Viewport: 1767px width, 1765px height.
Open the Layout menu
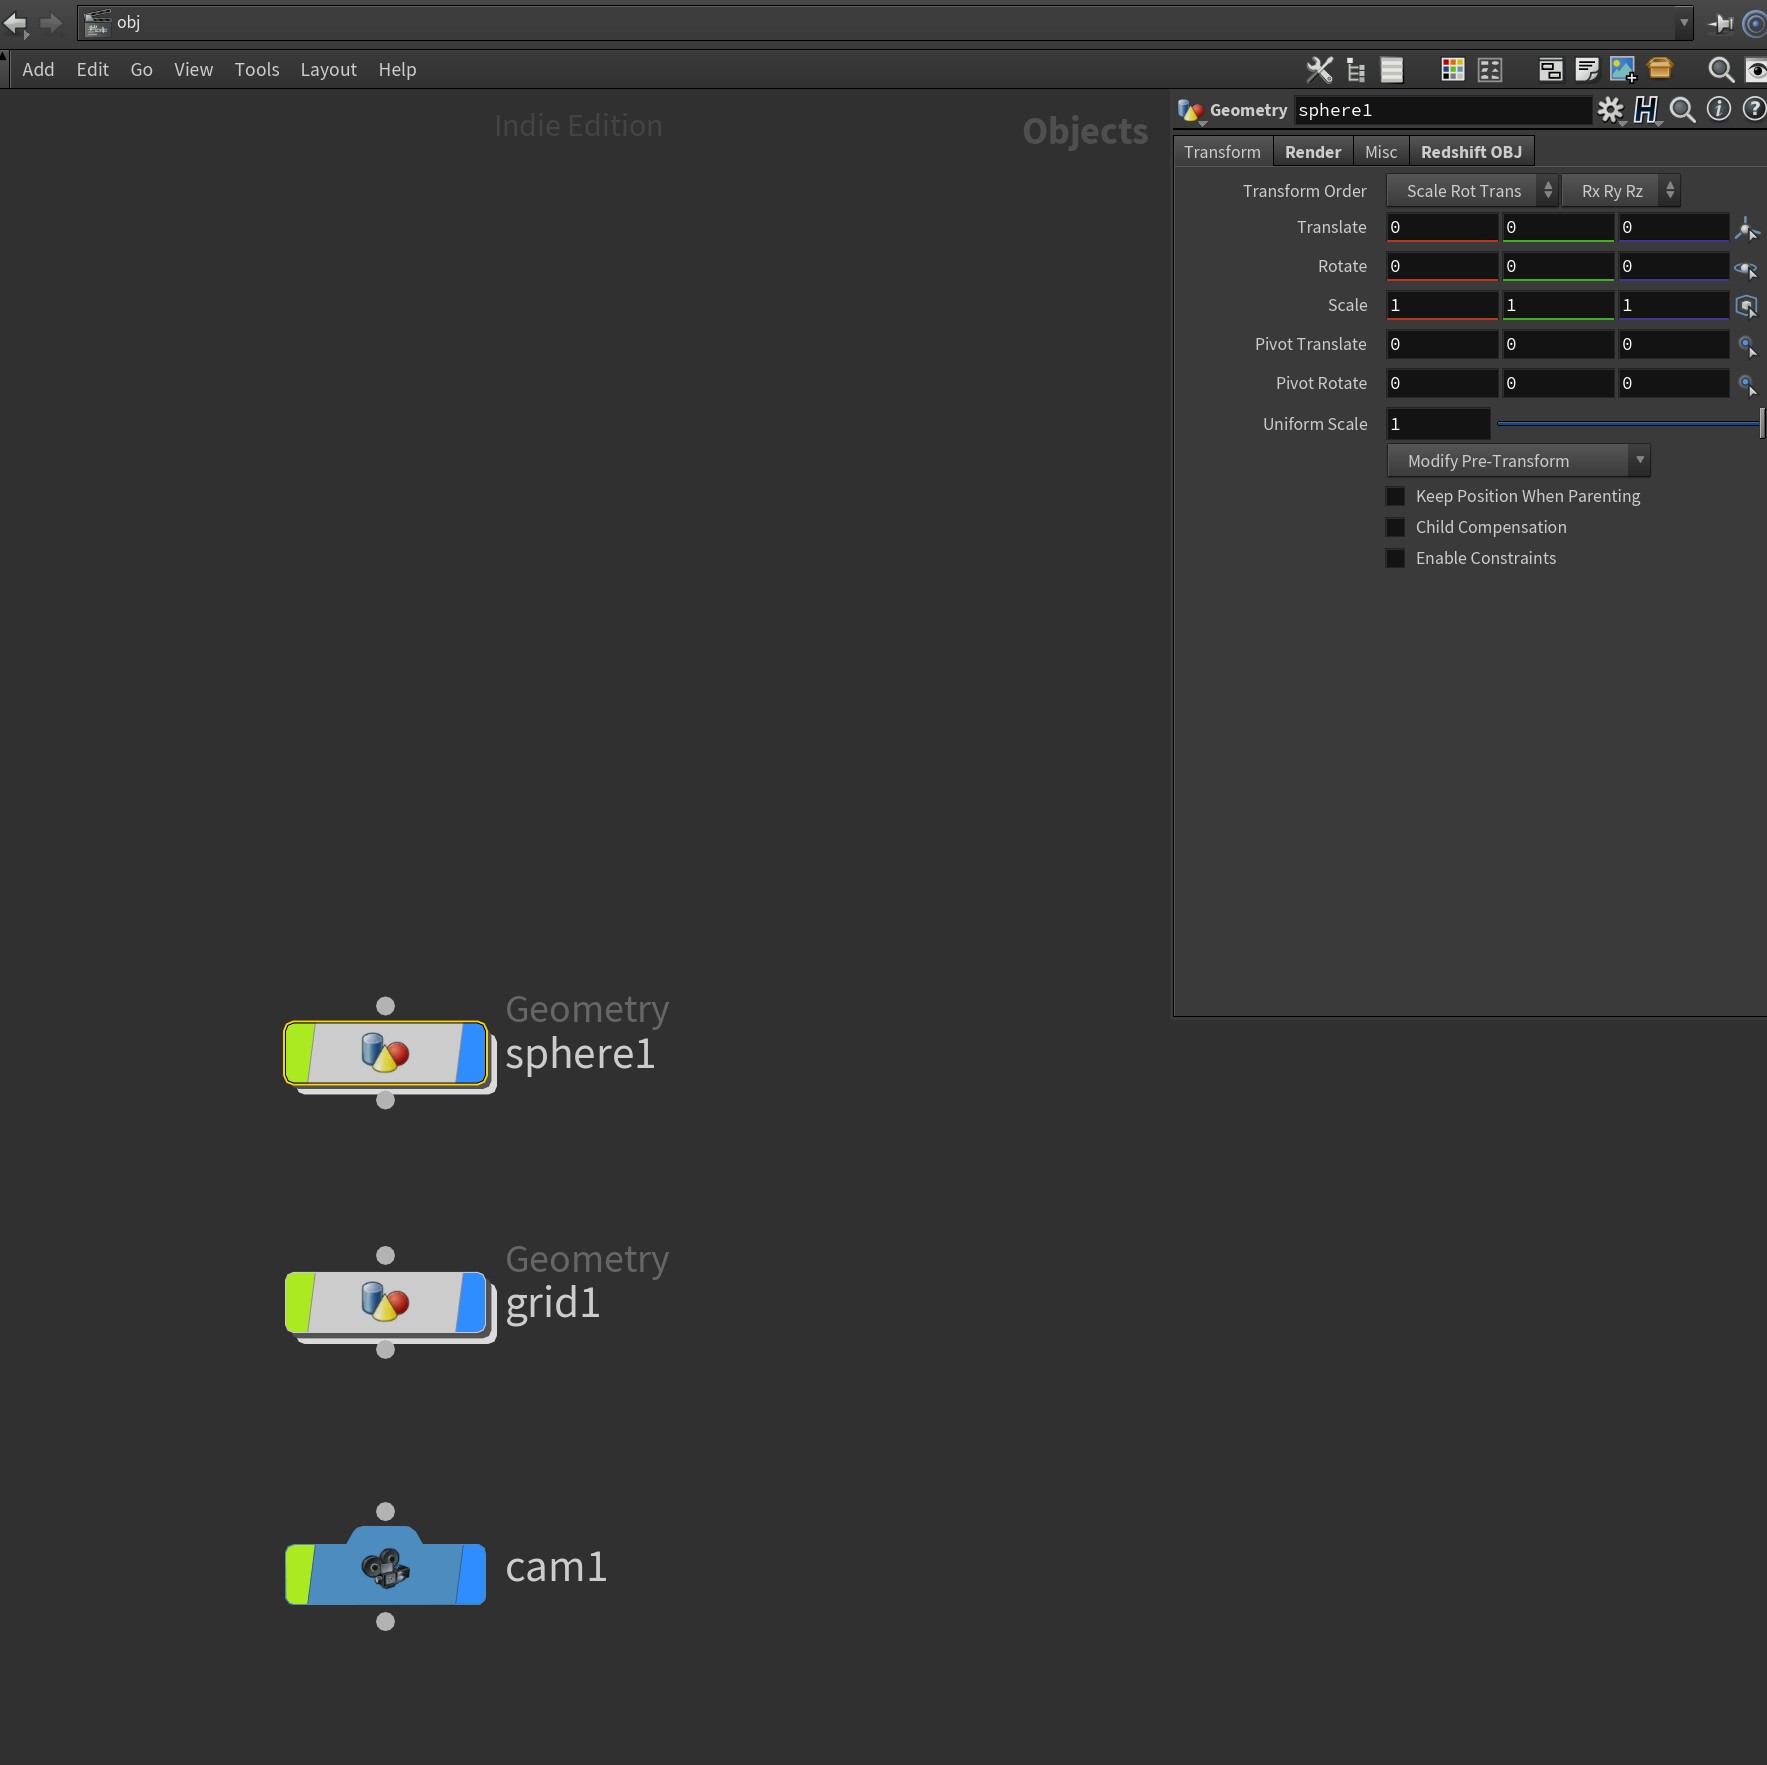coord(328,69)
